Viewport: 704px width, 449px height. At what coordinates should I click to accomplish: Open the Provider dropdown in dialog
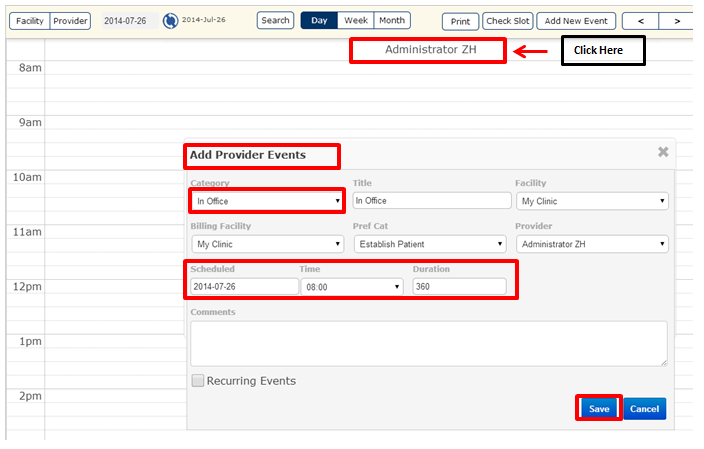click(x=592, y=244)
